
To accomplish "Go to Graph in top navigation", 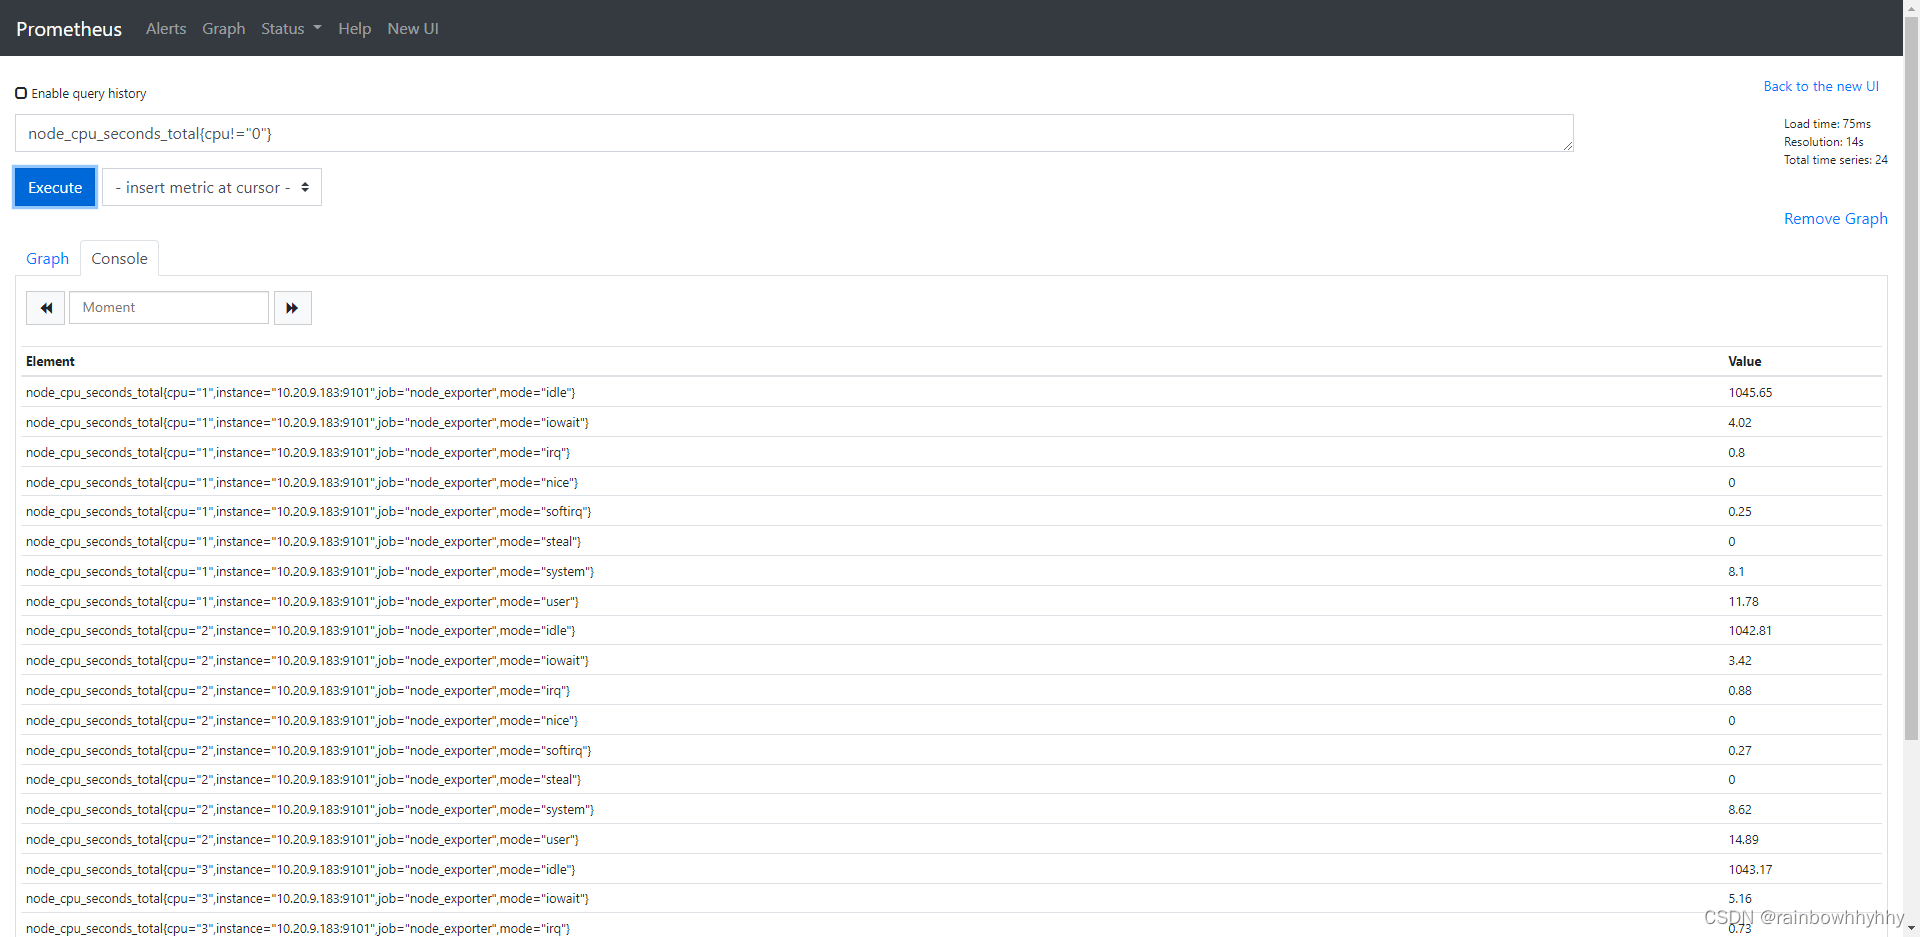I will [x=223, y=28].
